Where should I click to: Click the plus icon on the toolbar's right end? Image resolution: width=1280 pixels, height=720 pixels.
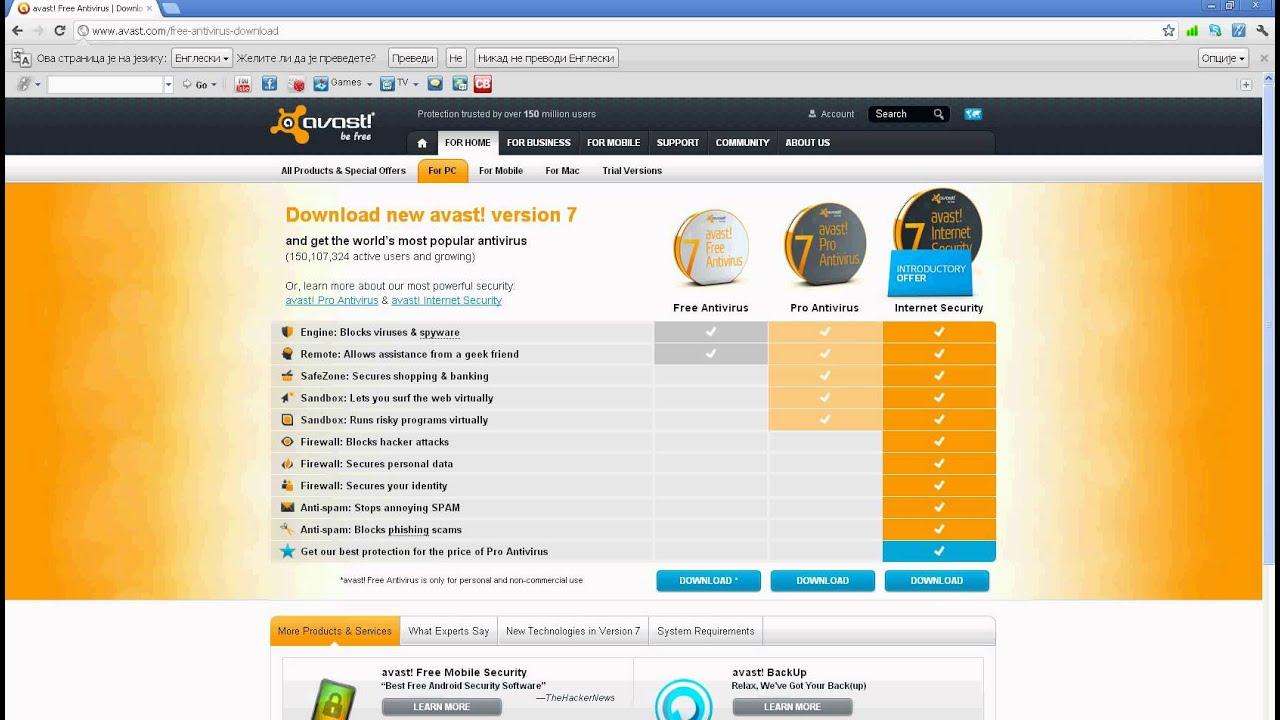point(1245,84)
